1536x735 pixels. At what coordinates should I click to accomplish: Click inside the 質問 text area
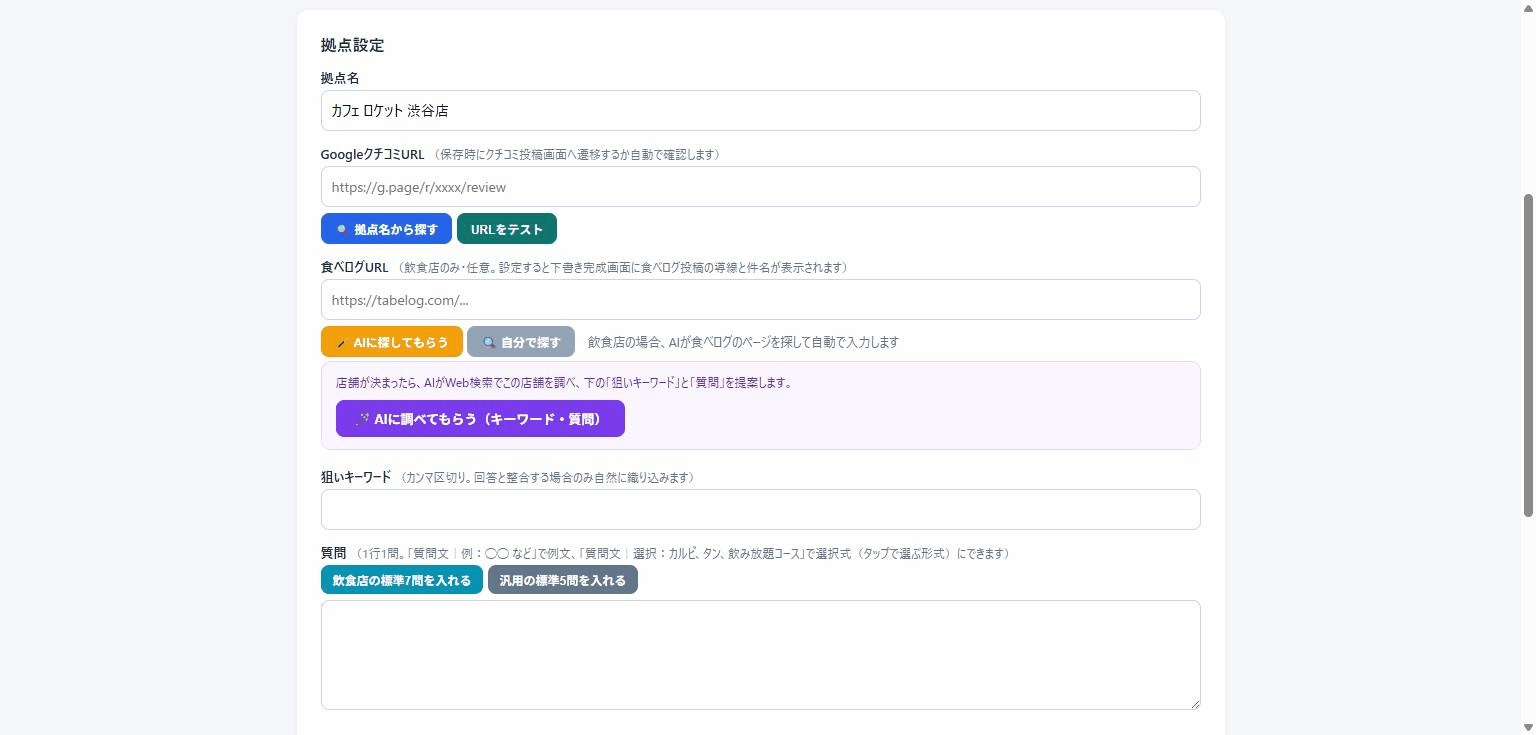click(760, 655)
